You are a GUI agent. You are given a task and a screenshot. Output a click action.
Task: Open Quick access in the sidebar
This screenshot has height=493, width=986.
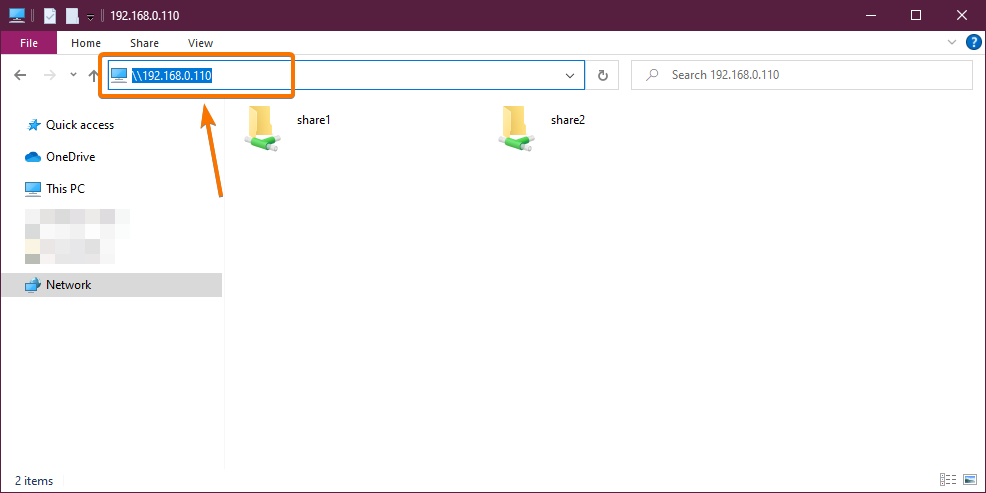[80, 125]
